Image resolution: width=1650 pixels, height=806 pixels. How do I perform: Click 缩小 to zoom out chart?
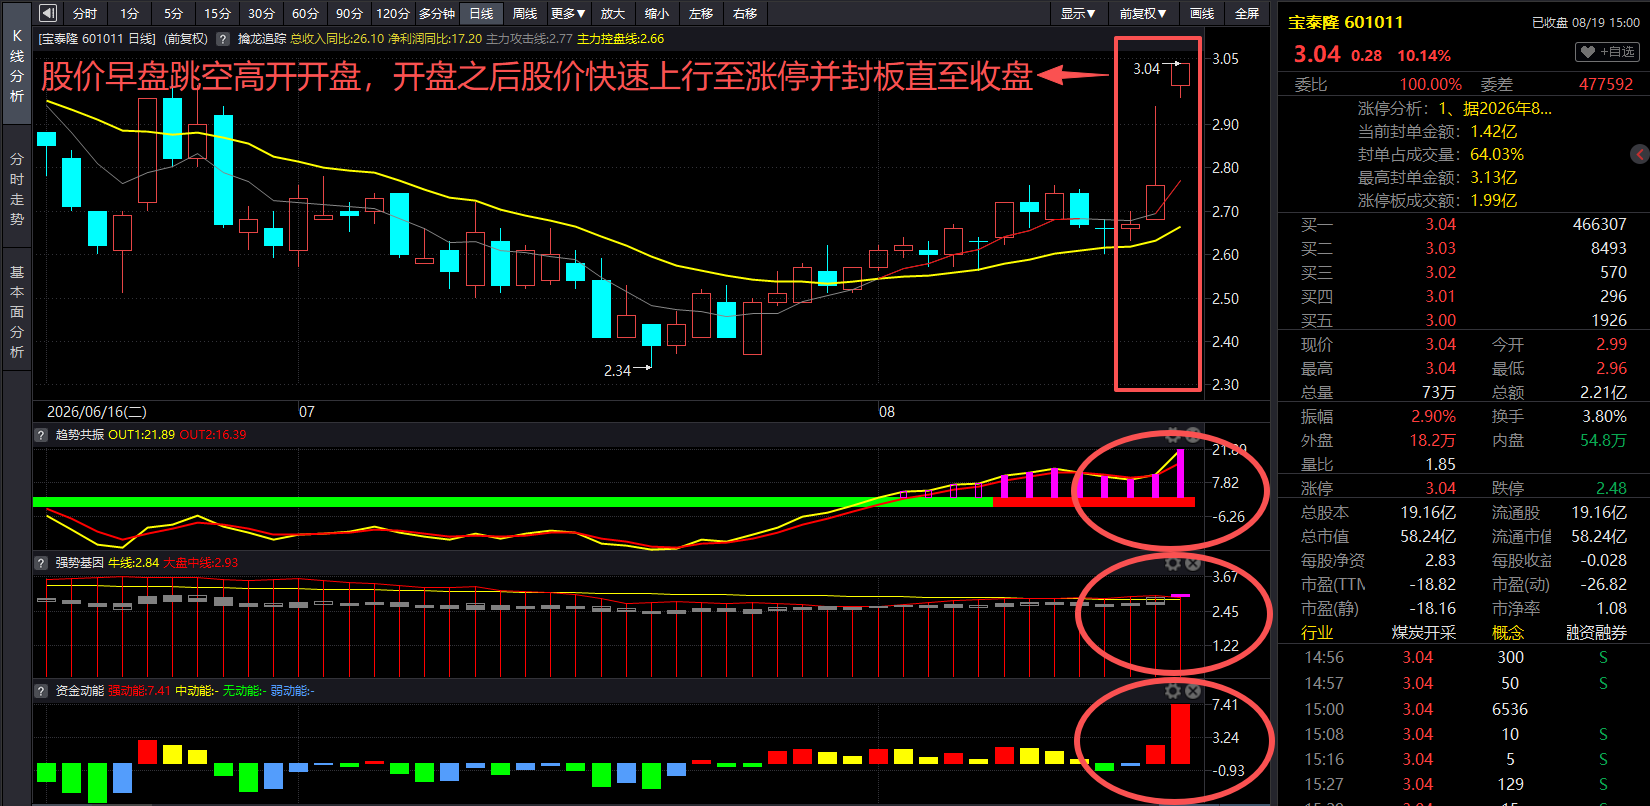[x=657, y=13]
